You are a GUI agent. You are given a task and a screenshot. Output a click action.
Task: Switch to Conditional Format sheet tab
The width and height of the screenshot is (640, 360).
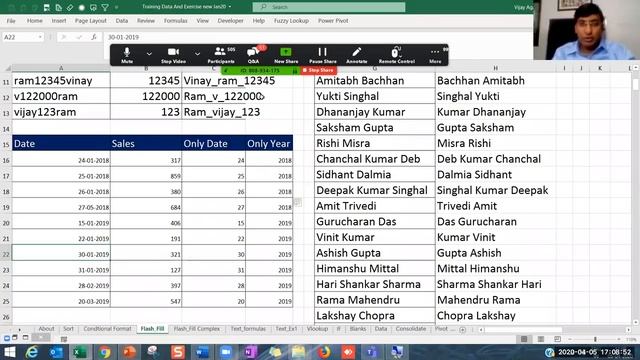107,329
